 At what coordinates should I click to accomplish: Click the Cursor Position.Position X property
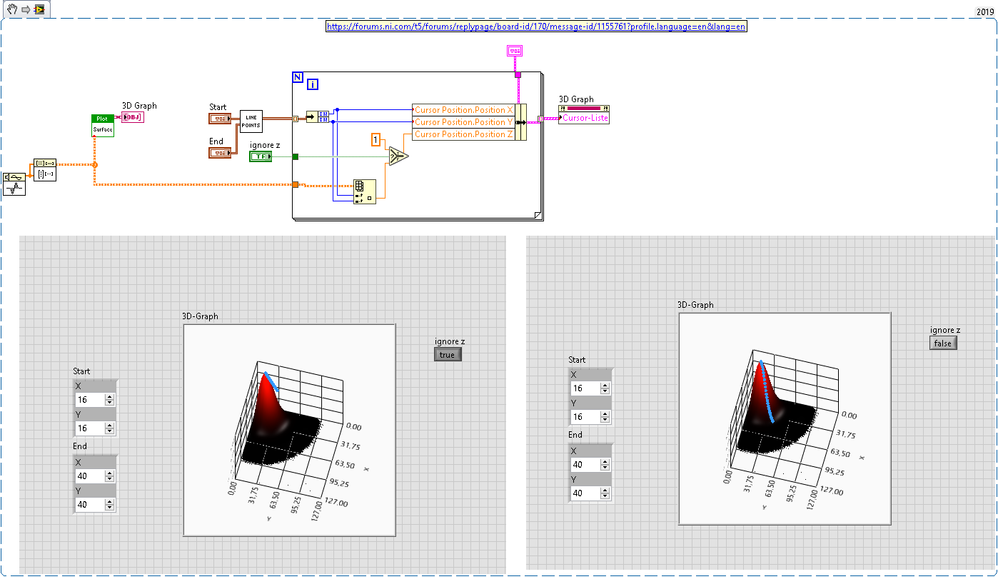[463, 109]
